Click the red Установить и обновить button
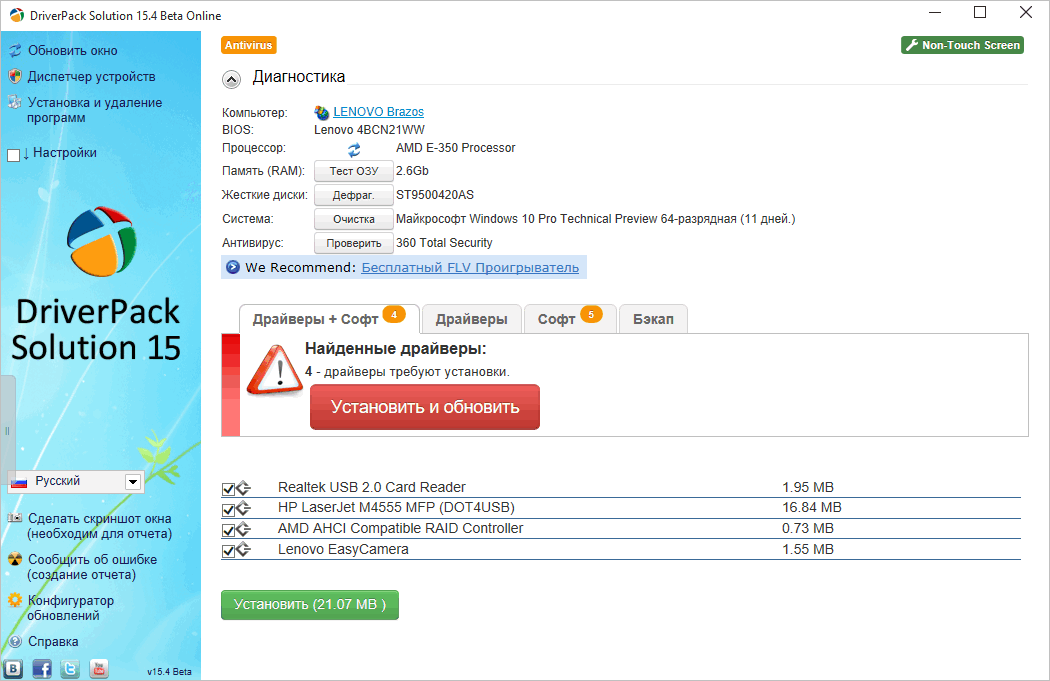The height and width of the screenshot is (681, 1050). coord(425,407)
